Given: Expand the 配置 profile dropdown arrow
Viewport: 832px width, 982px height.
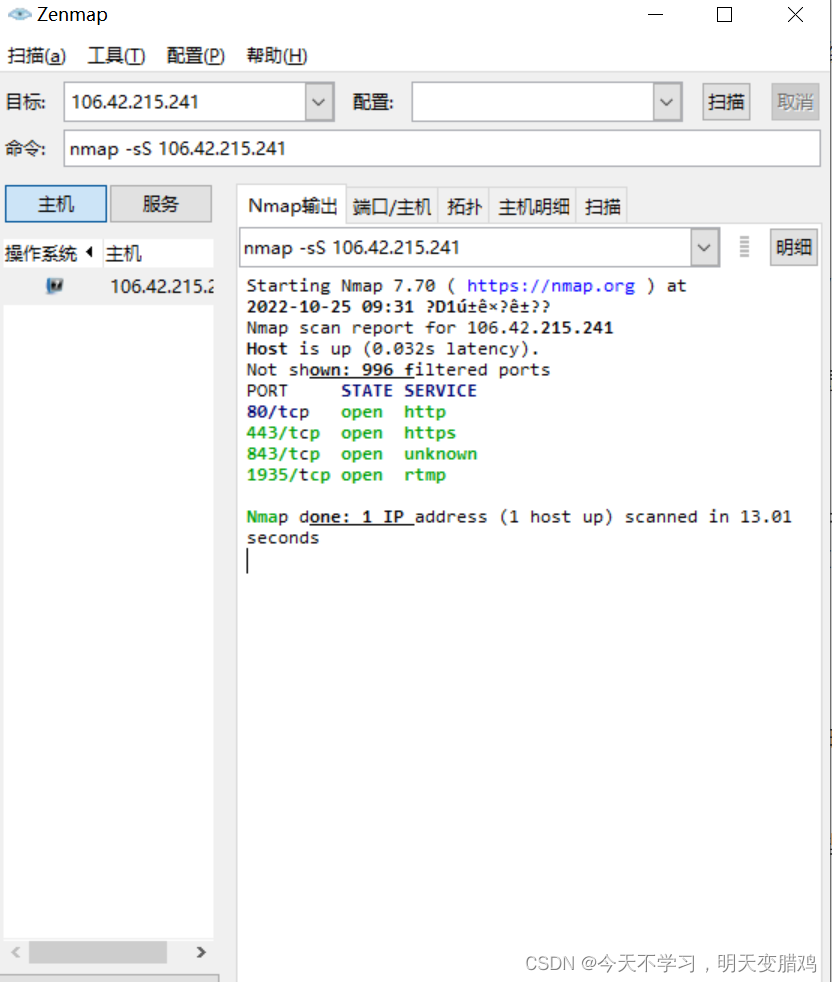Looking at the screenshot, I should (x=667, y=101).
